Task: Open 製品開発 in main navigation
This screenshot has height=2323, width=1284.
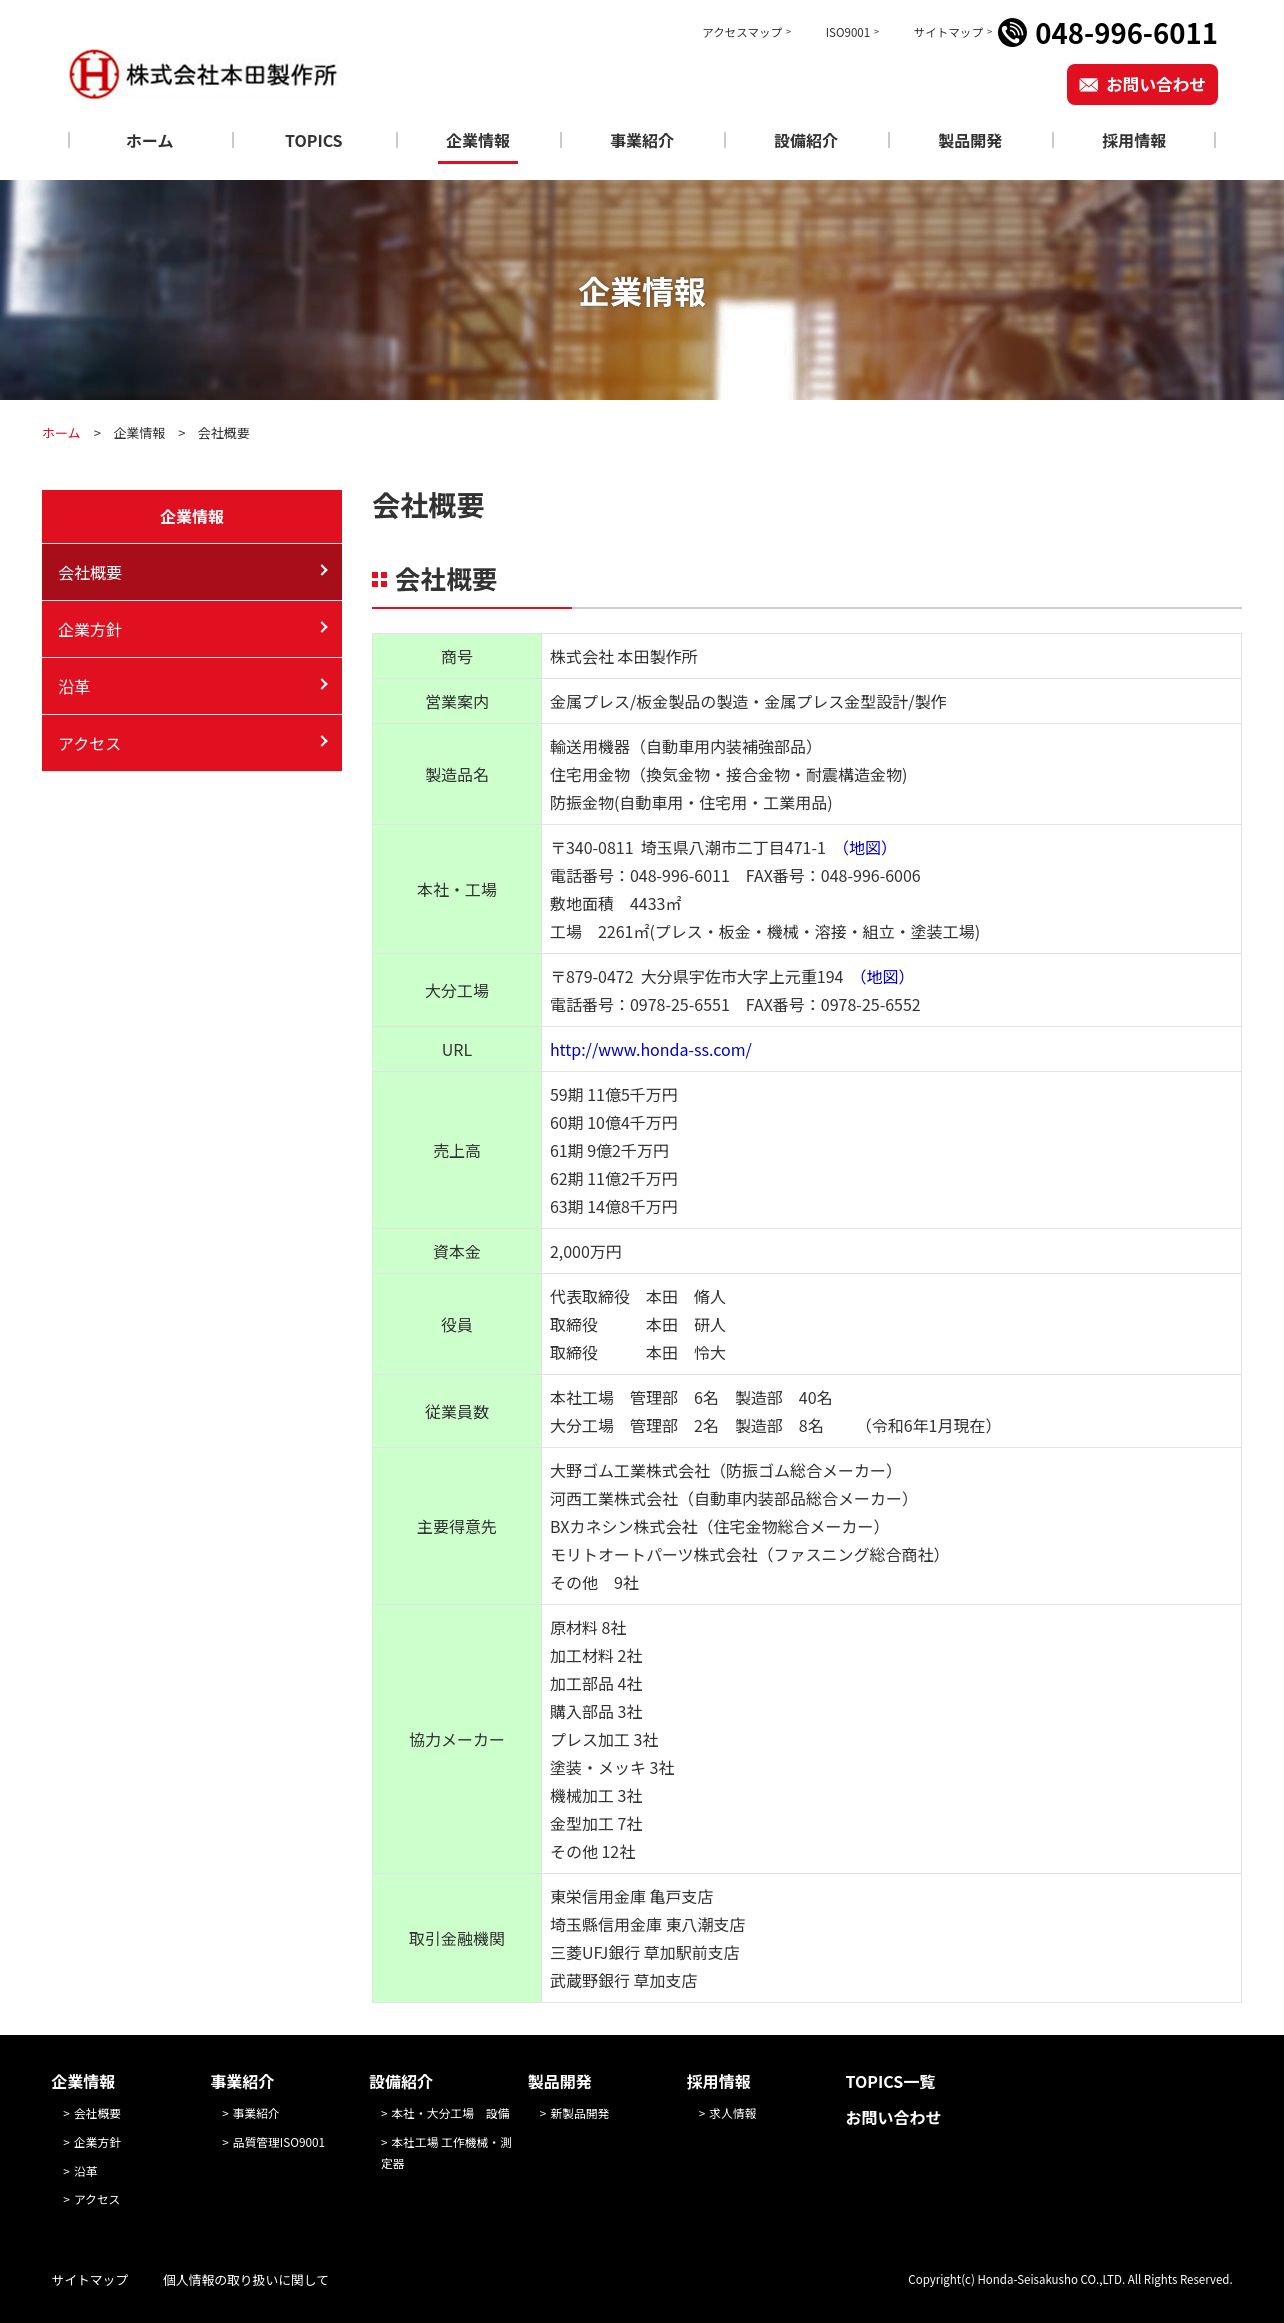Action: pos(970,141)
